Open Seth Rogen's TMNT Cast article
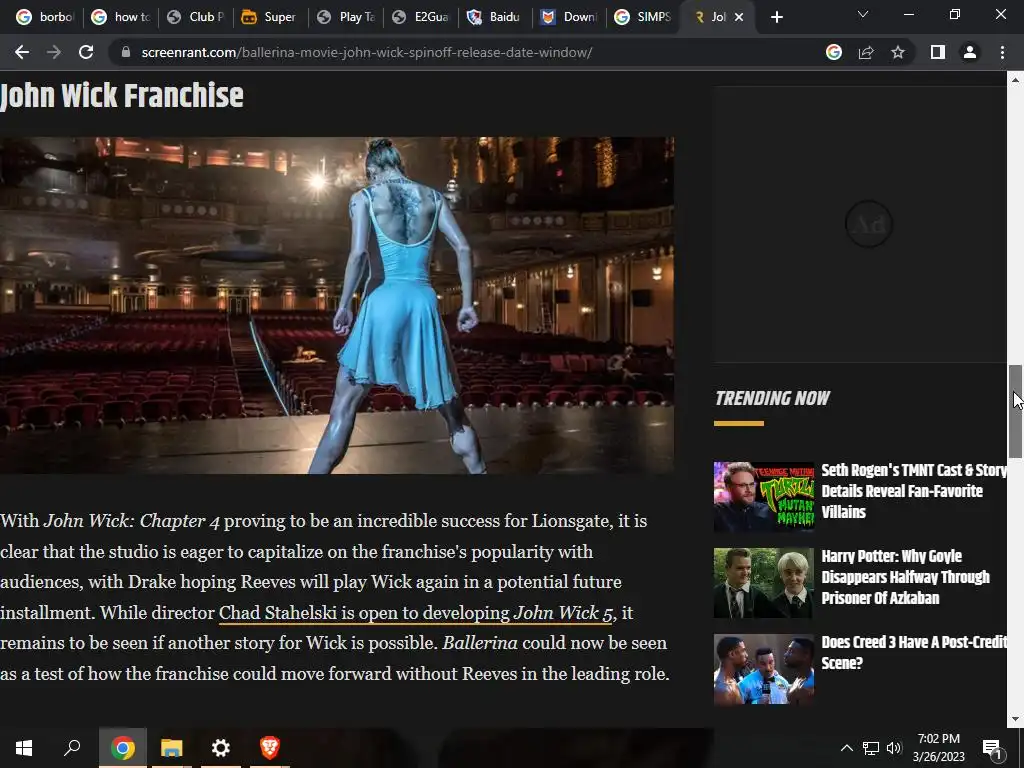1024x768 pixels. pos(914,490)
